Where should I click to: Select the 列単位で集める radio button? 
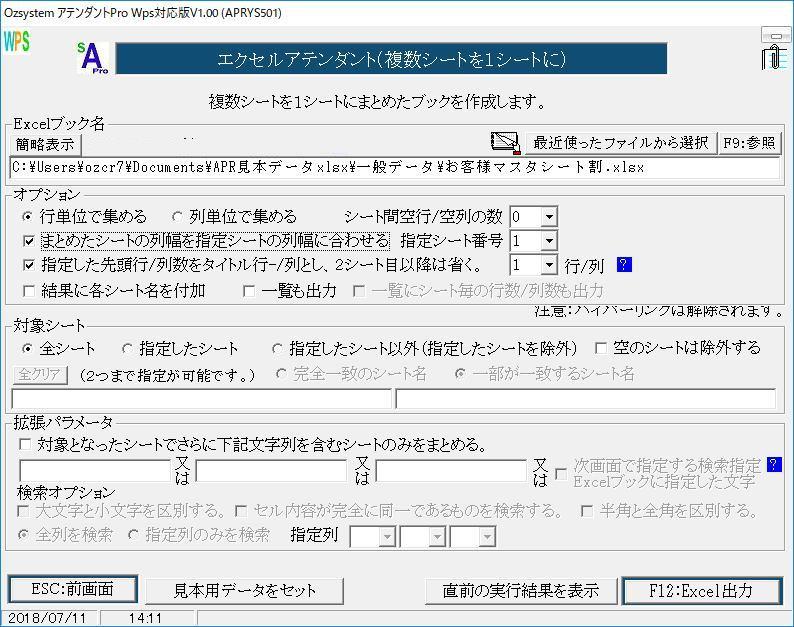coord(178,216)
